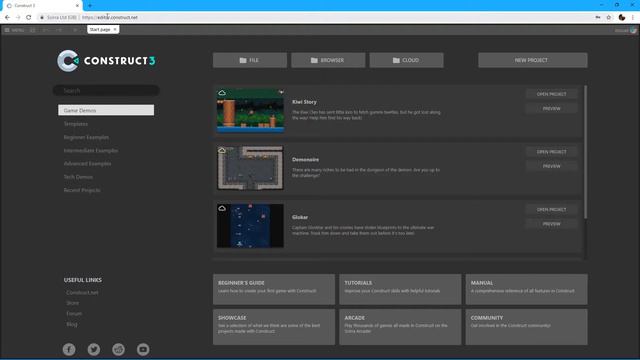The width and height of the screenshot is (640, 360).
Task: Open the Chrome three-dot menu
Action: [x=633, y=18]
